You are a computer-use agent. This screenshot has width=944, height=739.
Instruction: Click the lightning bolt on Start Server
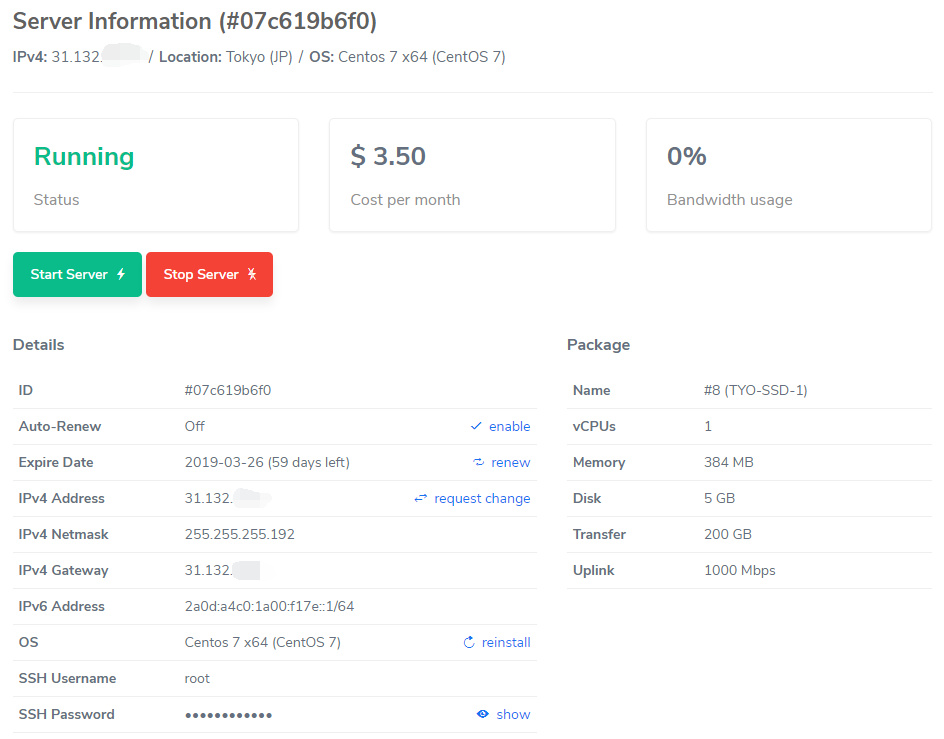(121, 275)
